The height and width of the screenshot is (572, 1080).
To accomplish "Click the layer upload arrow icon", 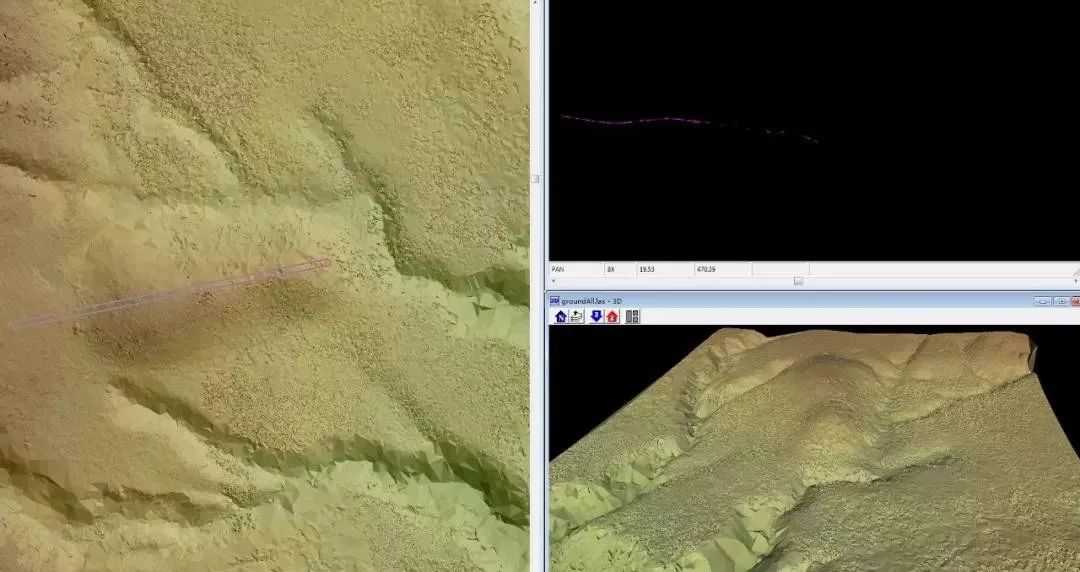I will (577, 316).
